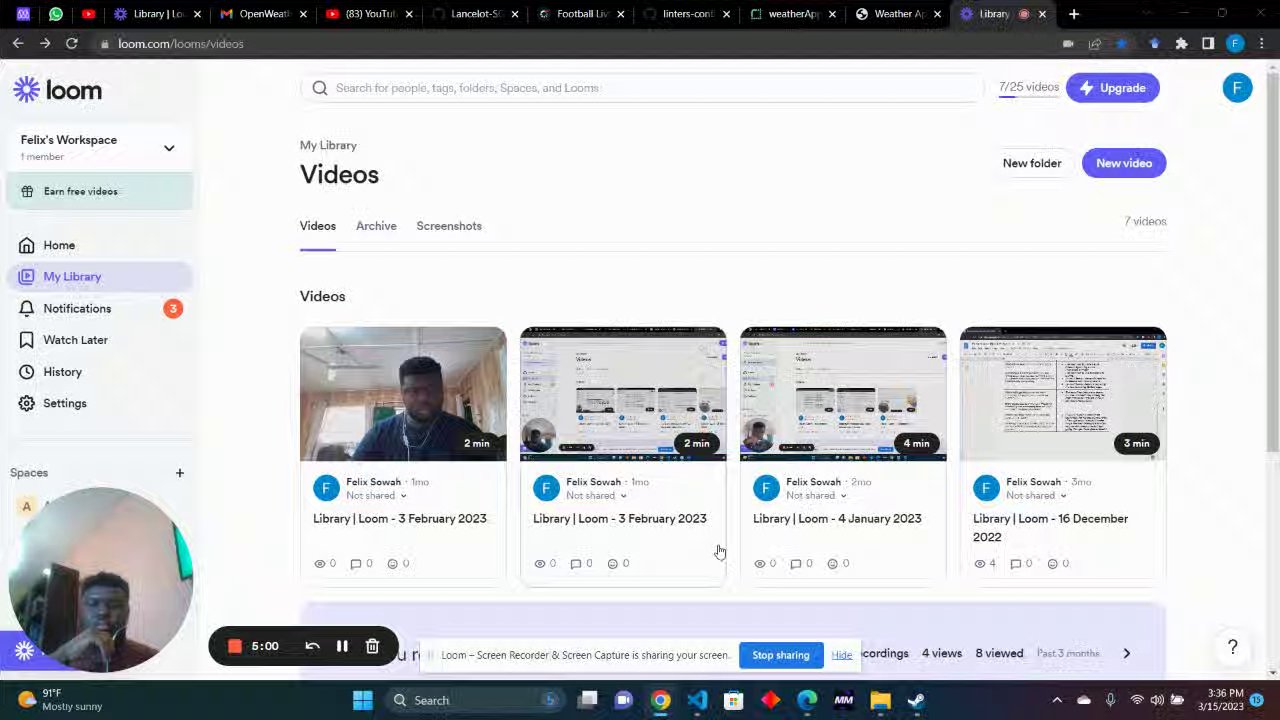Click the 7/25 videos usage indicator
The image size is (1280, 720).
pos(1028,88)
